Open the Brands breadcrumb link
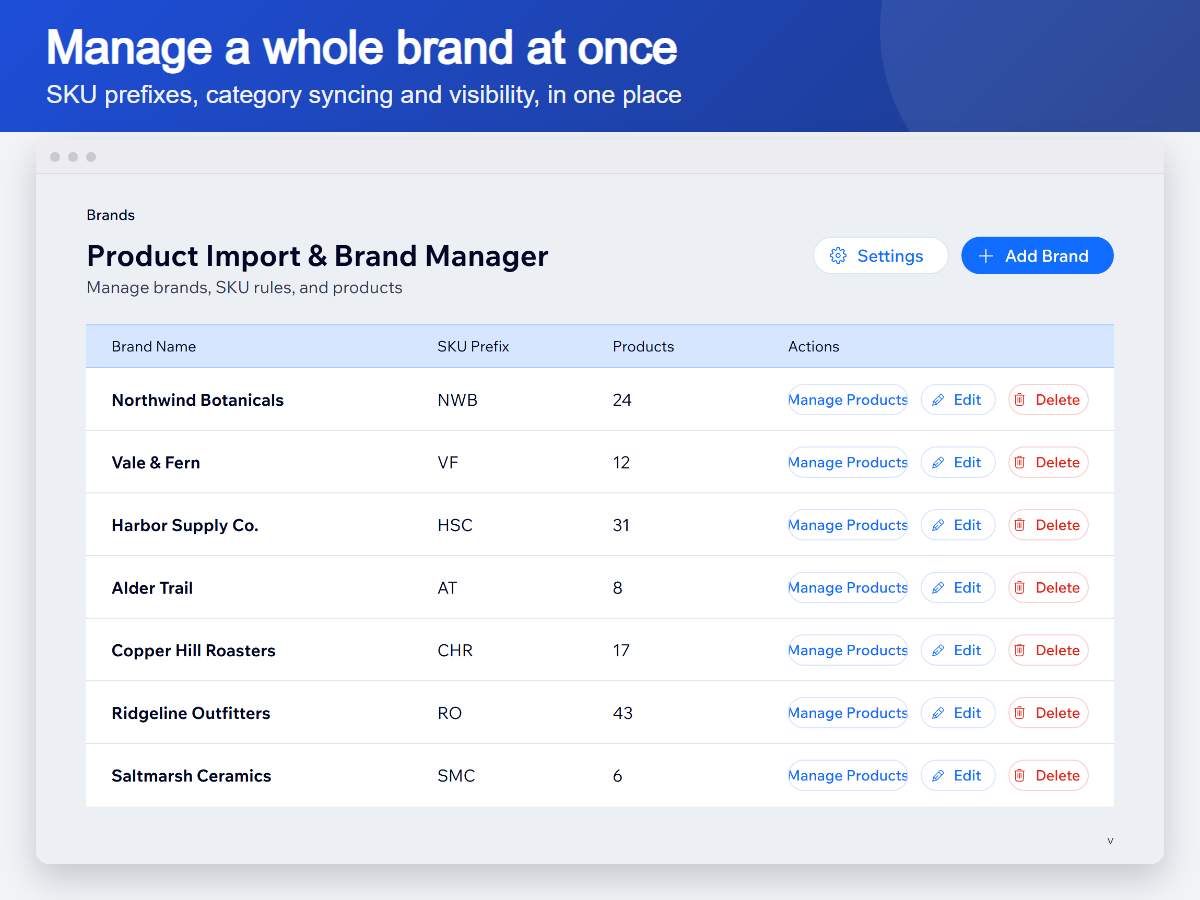 [x=111, y=215]
